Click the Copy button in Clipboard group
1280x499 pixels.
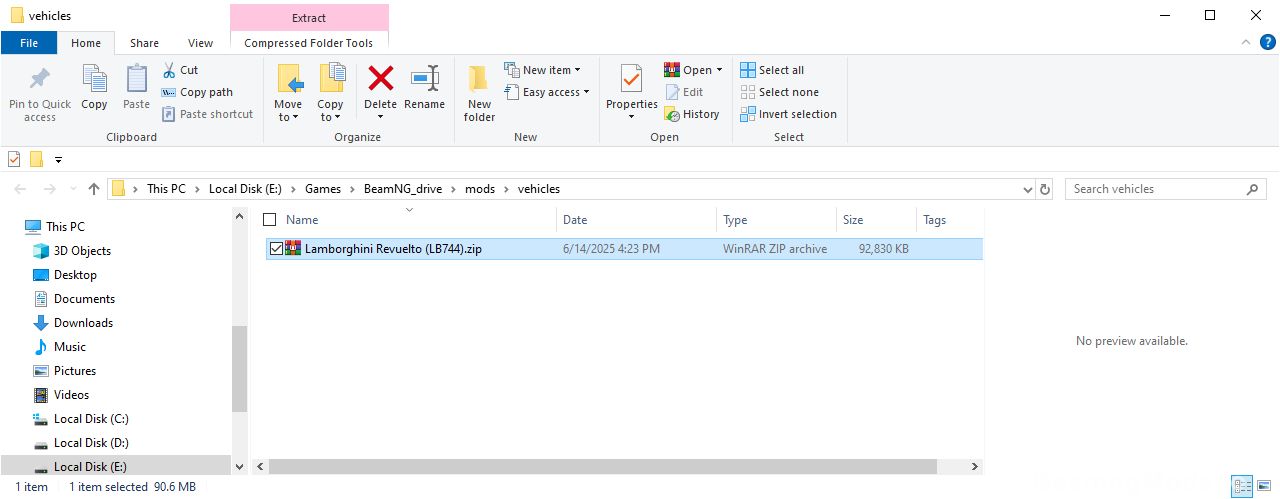[94, 88]
